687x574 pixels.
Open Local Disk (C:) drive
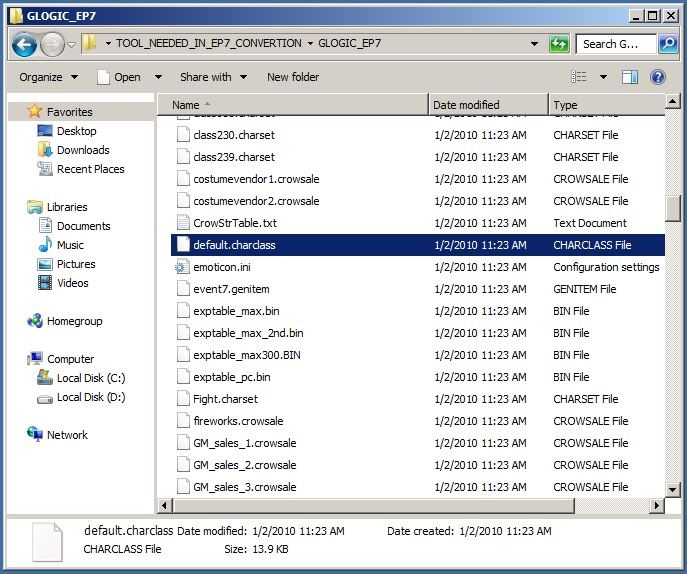coord(90,378)
